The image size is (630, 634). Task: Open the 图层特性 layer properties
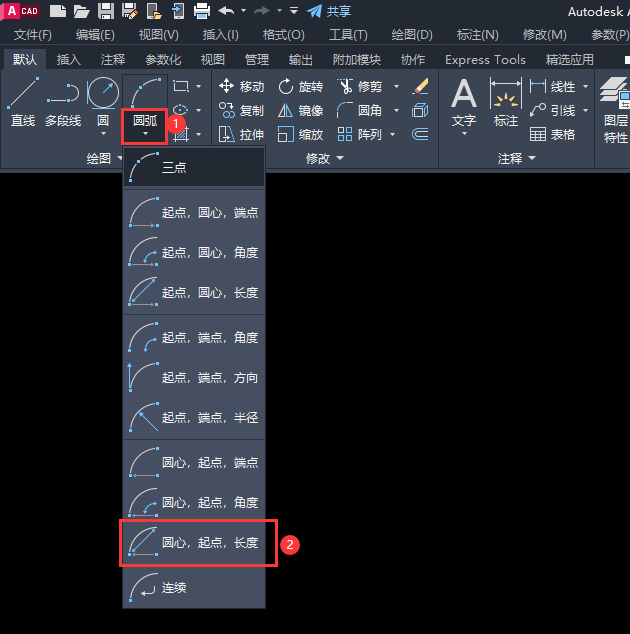pyautogui.click(x=615, y=110)
